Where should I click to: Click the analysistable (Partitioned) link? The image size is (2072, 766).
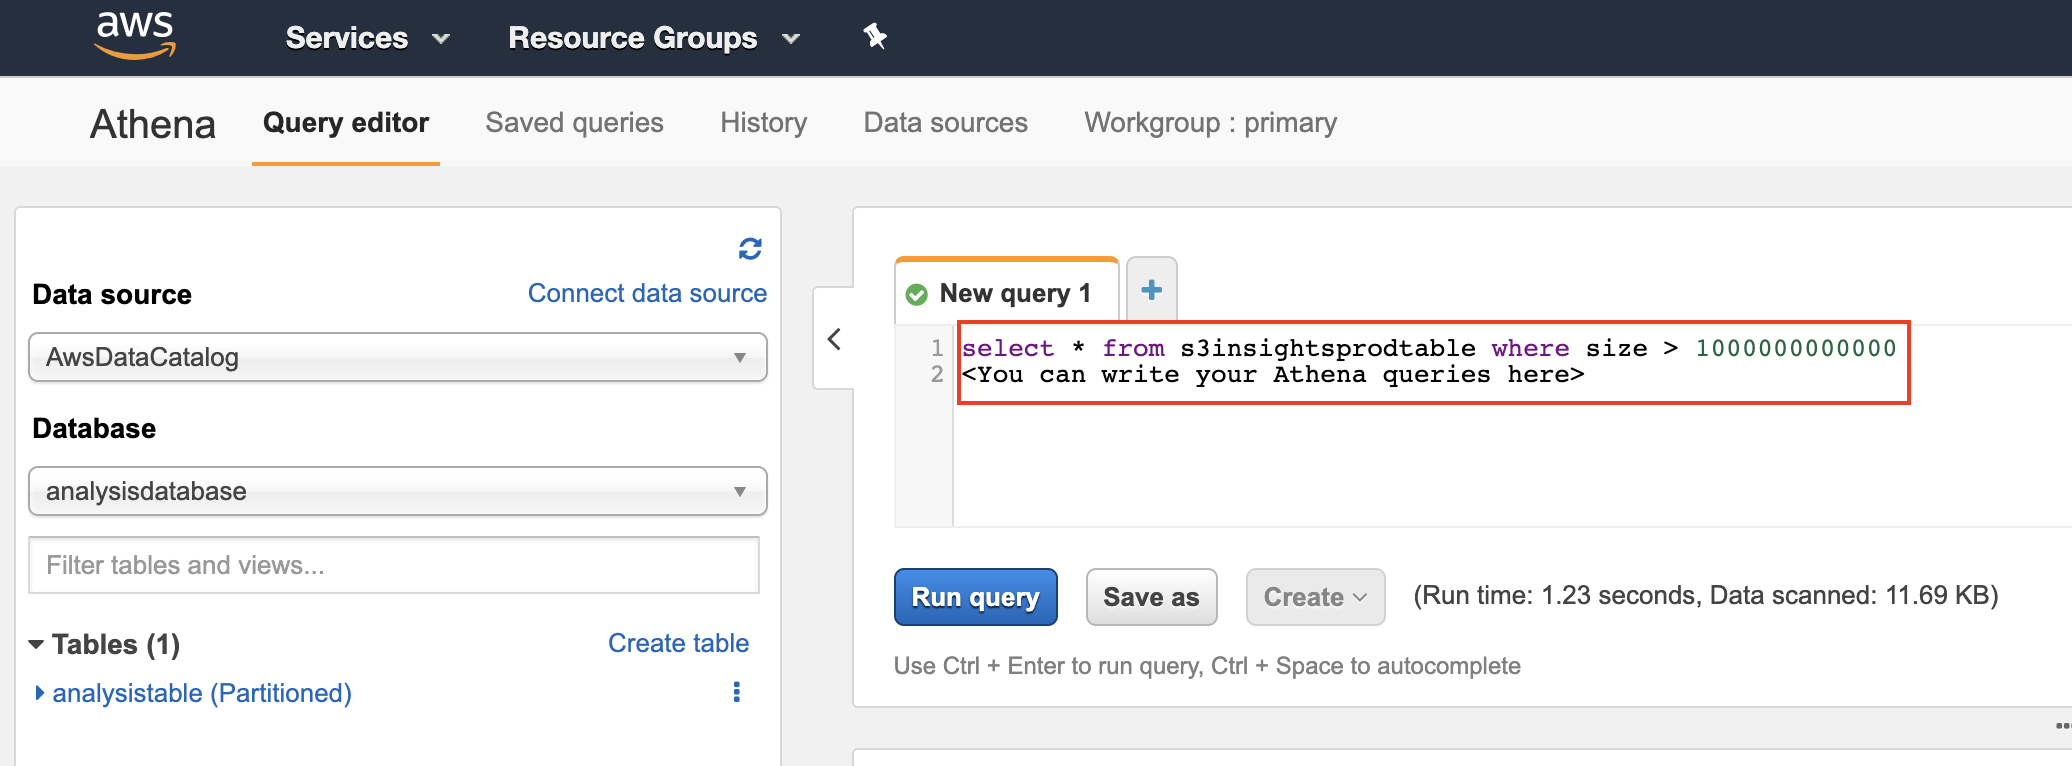(202, 693)
